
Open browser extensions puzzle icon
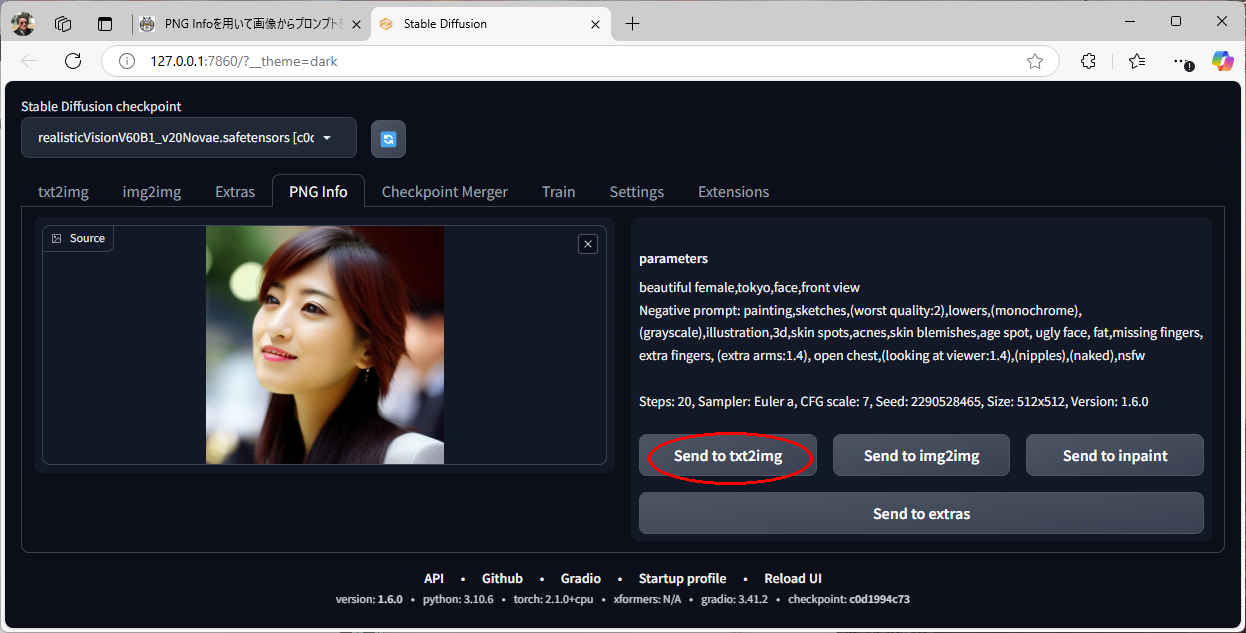point(1089,61)
